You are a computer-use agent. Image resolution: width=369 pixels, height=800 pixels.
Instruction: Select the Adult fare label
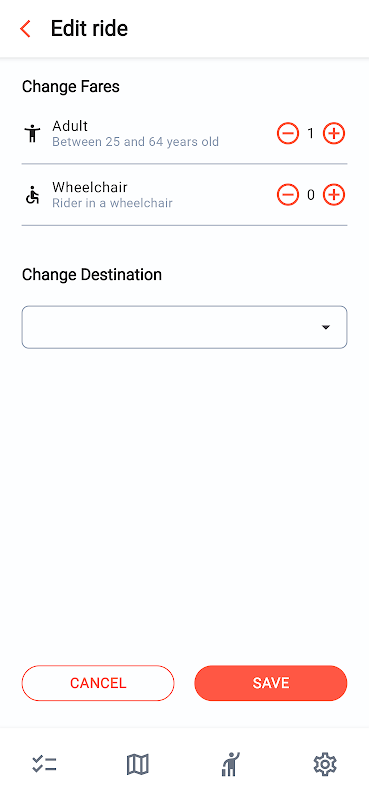coord(70,126)
